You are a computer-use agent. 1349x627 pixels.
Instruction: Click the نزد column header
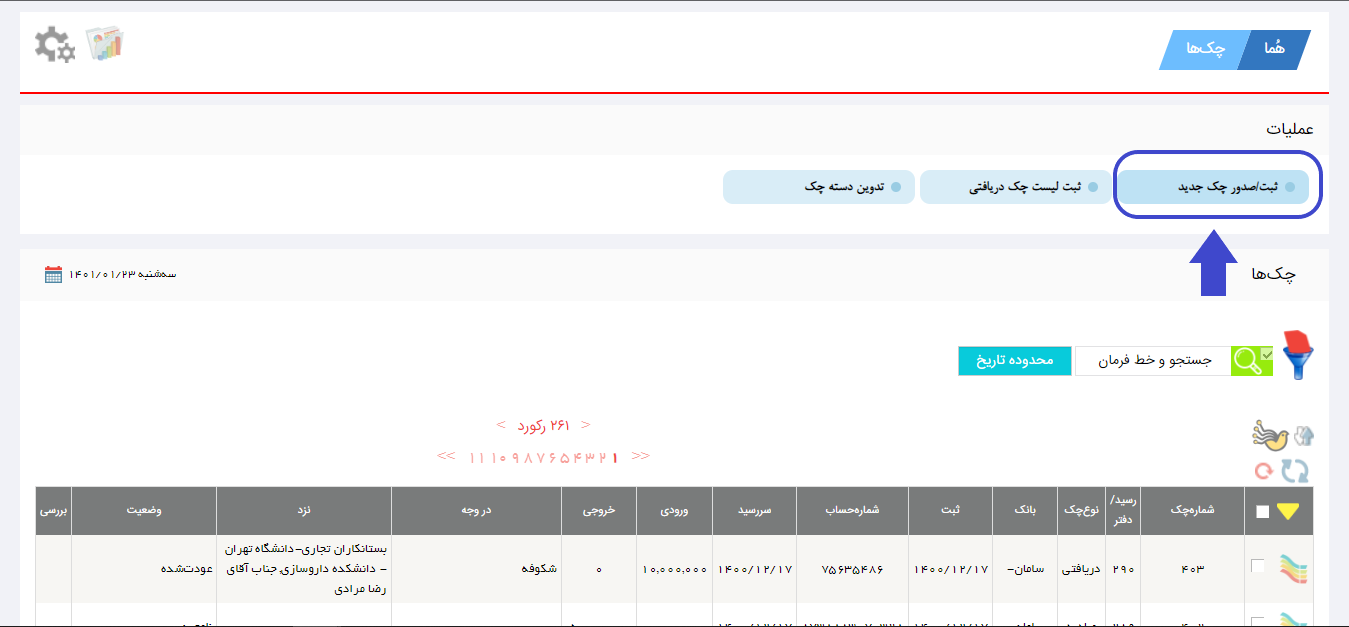coord(304,510)
